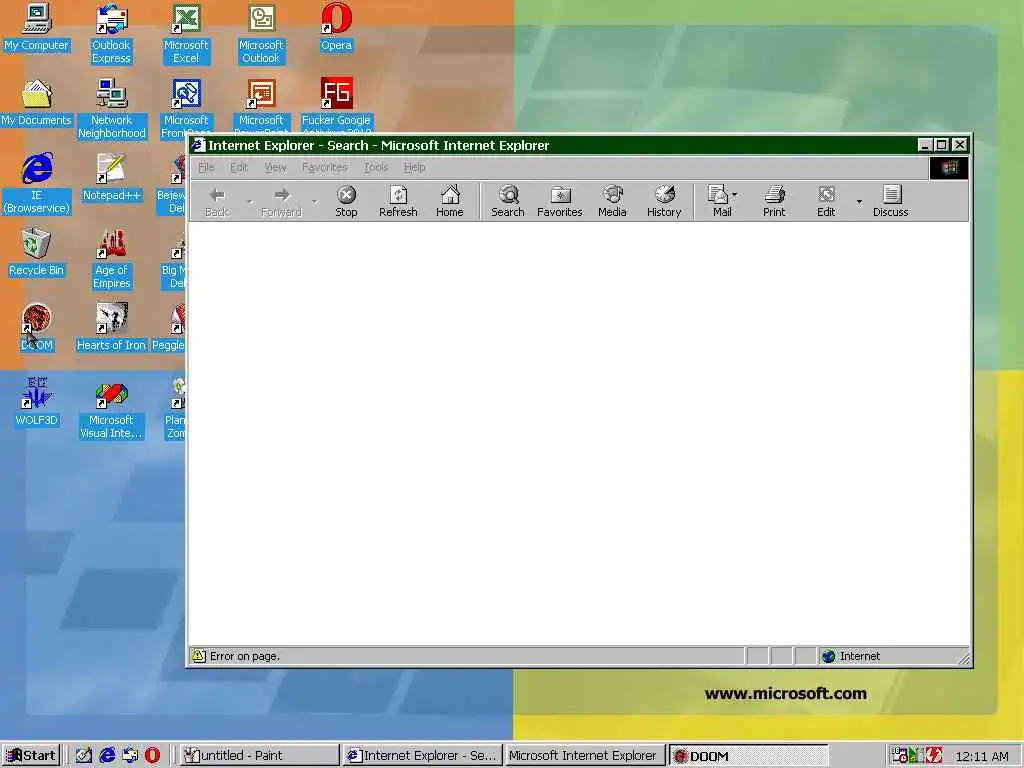
Task: Open Back history dropdown arrow
Action: pos(249,201)
